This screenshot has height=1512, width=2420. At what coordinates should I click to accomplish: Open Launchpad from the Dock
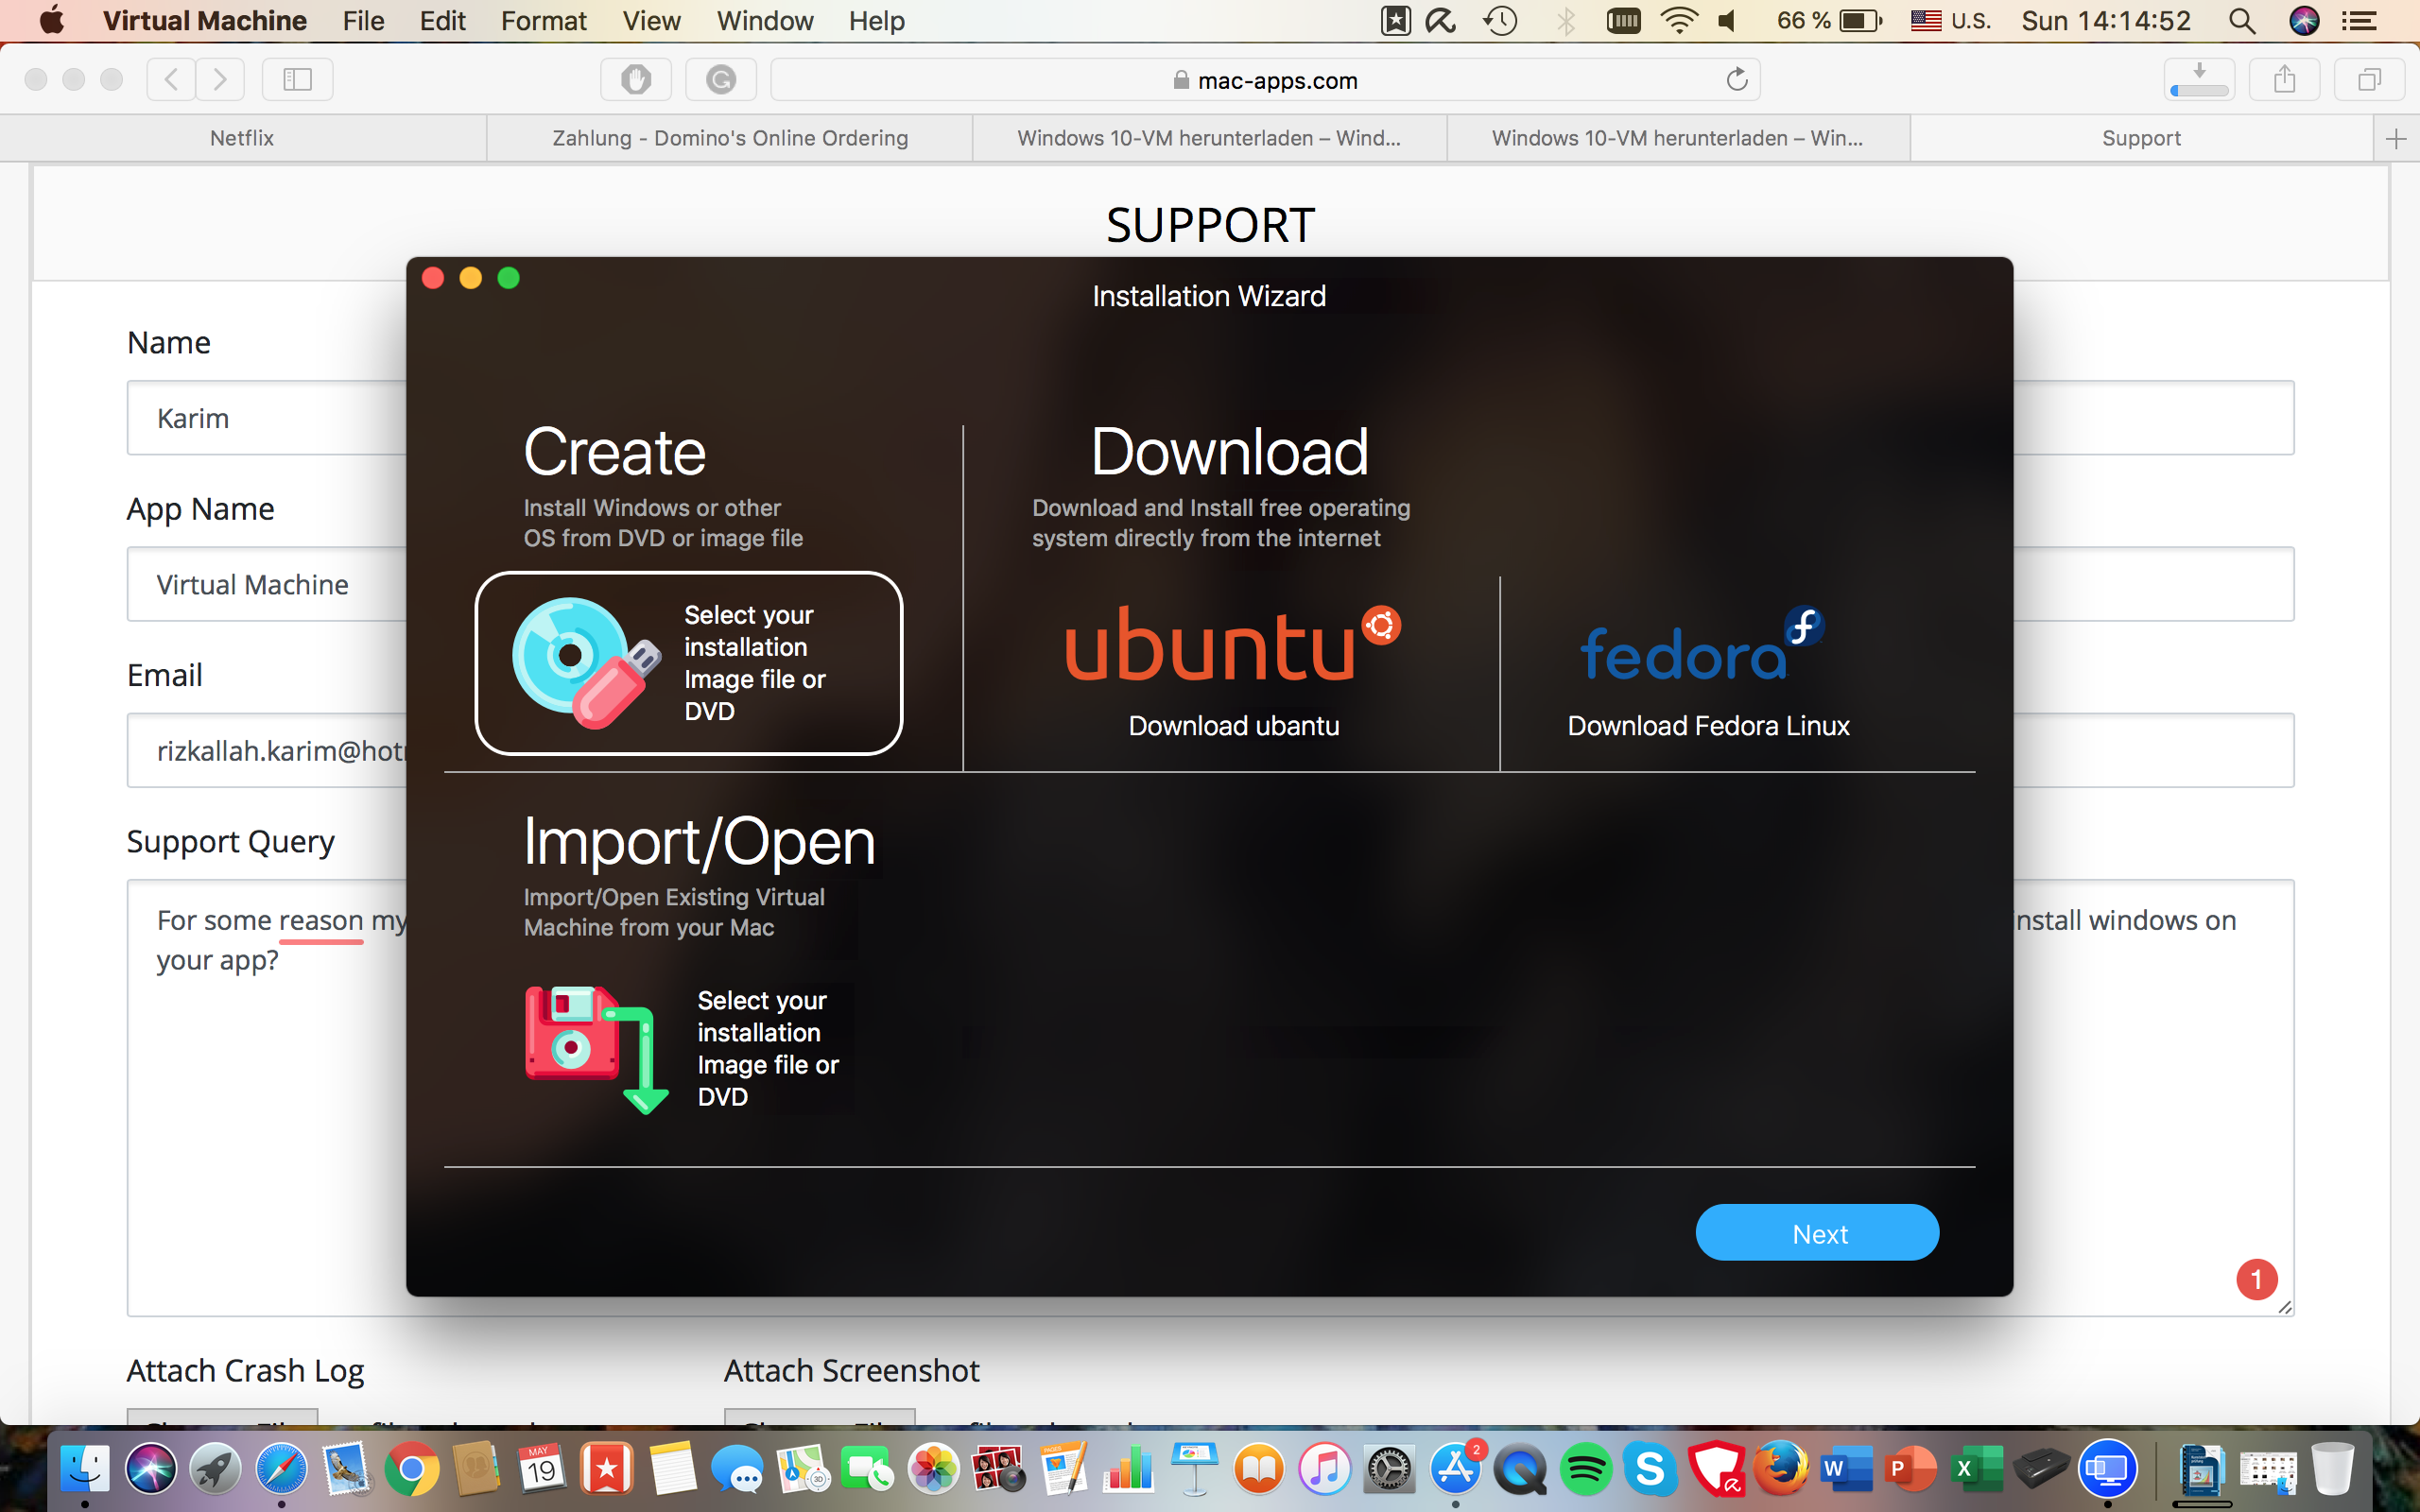215,1470
